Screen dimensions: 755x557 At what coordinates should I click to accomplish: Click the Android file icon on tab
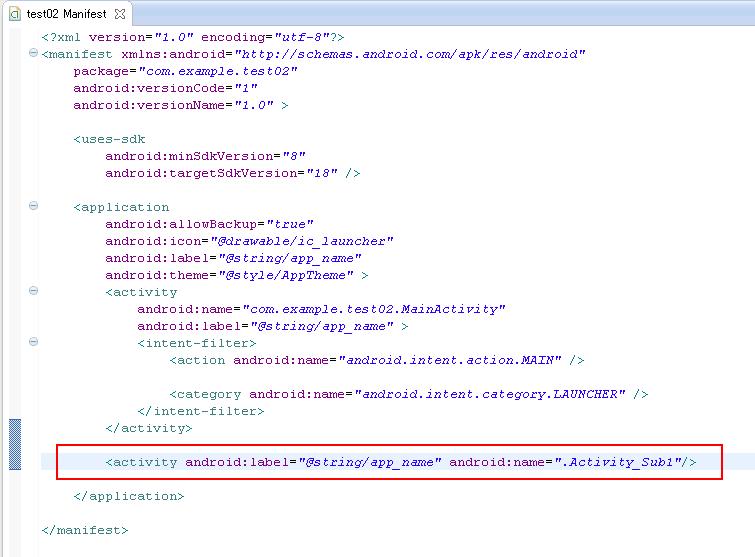[15, 14]
